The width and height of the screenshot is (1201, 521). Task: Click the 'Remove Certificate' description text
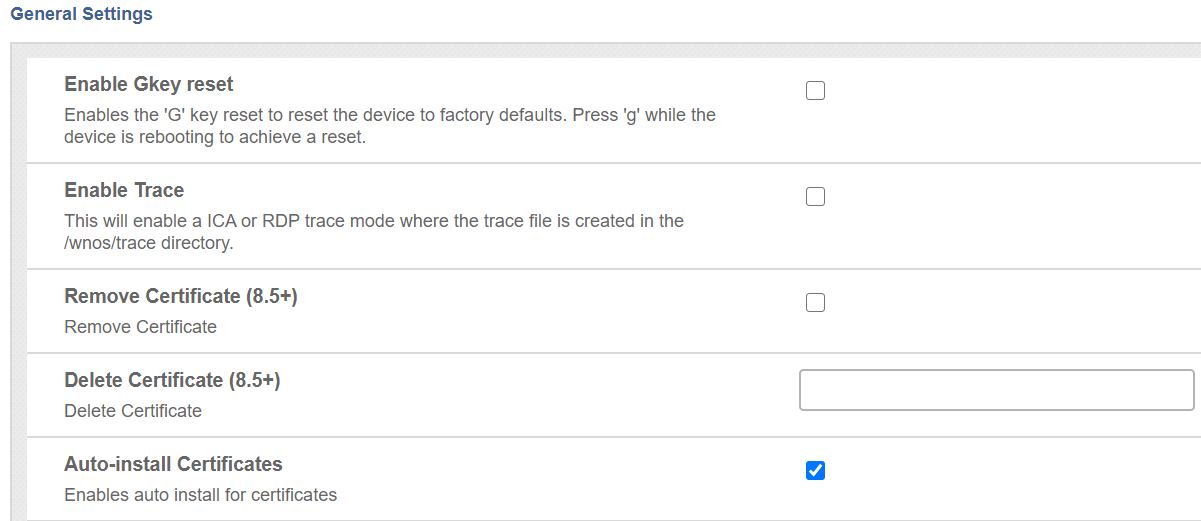(140, 327)
